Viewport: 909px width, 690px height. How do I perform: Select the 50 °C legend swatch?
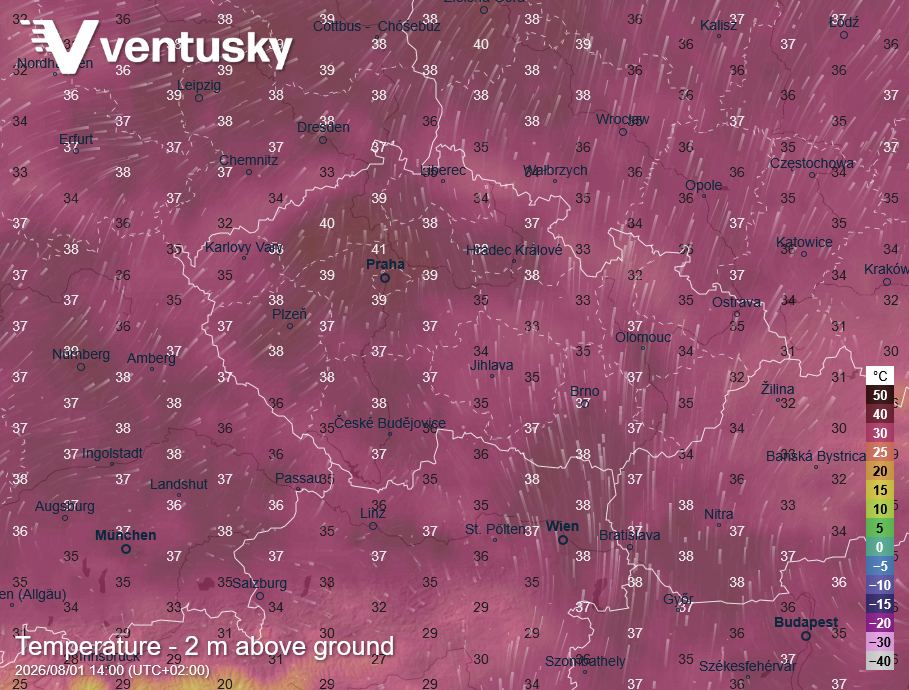tap(880, 395)
